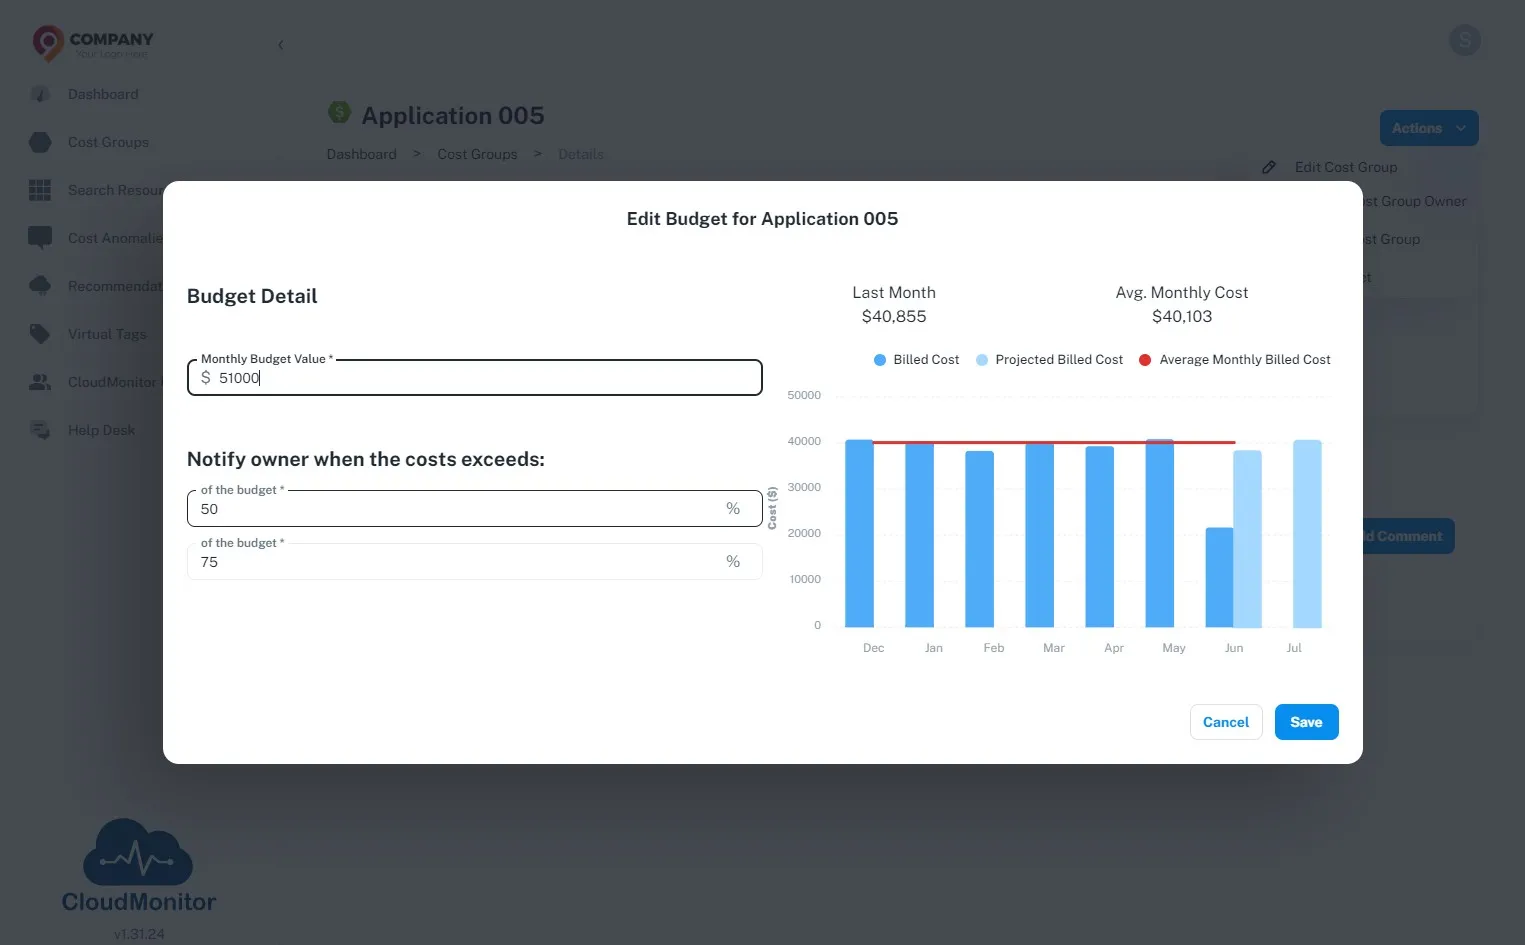The width and height of the screenshot is (1525, 945).
Task: Click the Jul projected cost bar
Action: pyautogui.click(x=1307, y=534)
